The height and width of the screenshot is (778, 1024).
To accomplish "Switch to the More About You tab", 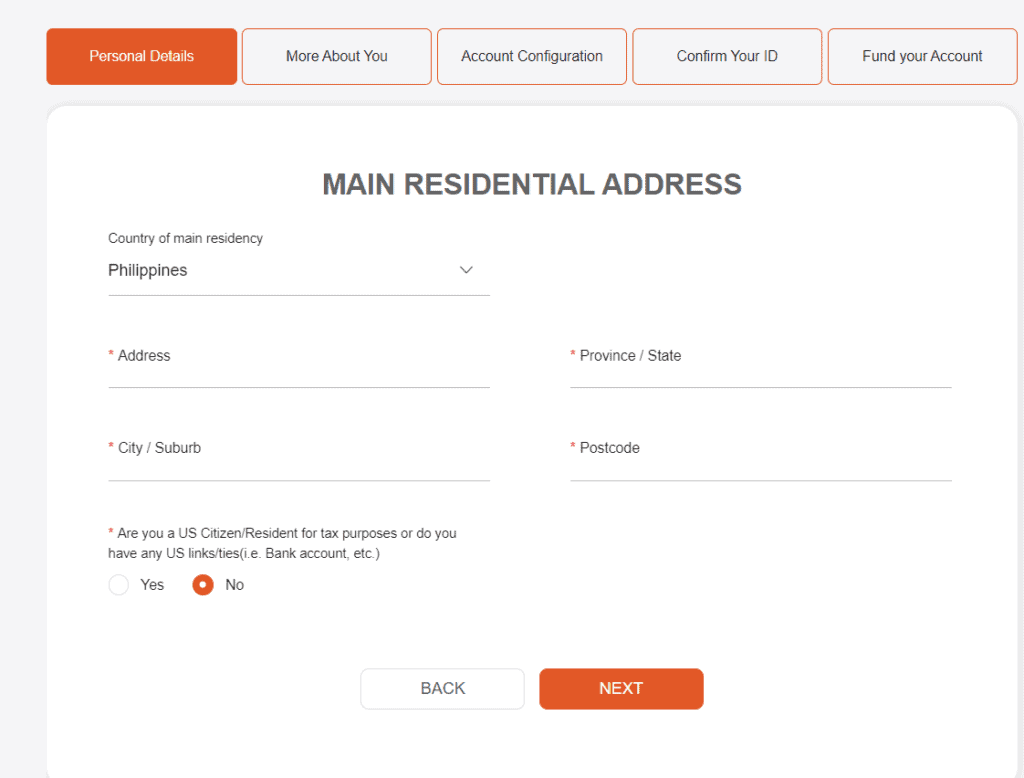I will pos(336,56).
